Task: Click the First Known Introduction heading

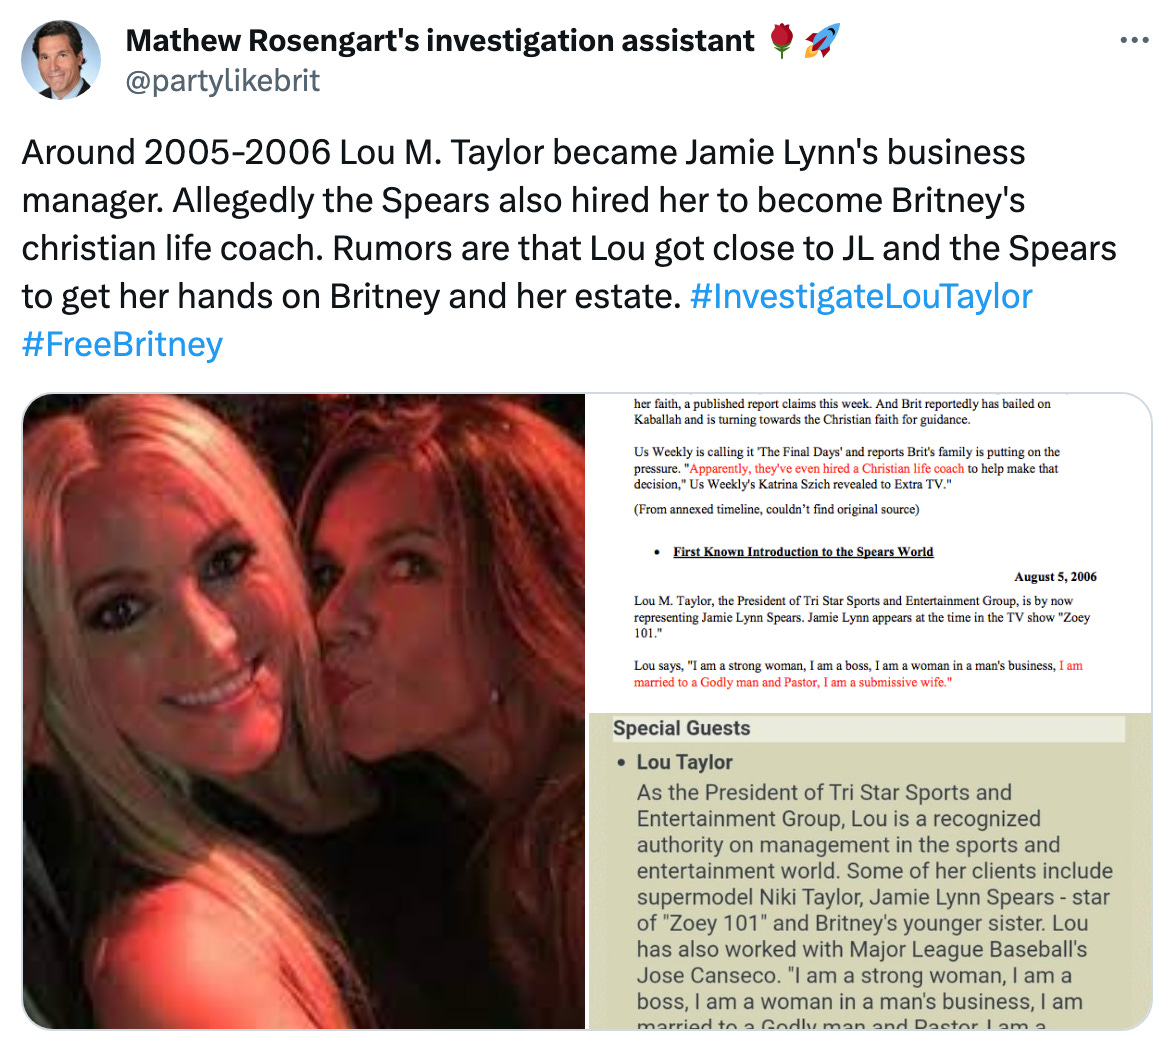Action: tap(803, 552)
